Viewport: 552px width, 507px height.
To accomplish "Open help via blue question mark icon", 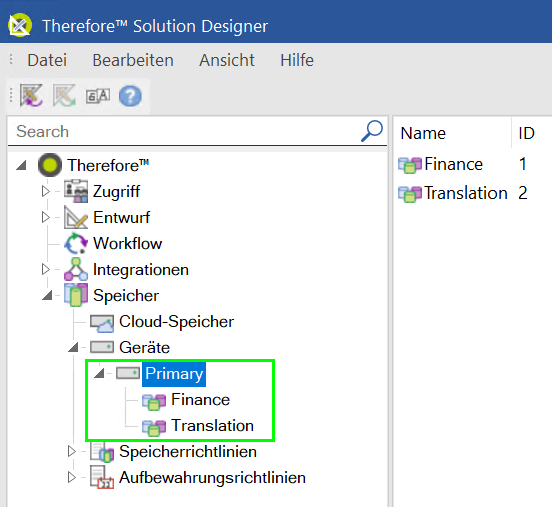I will [x=130, y=96].
